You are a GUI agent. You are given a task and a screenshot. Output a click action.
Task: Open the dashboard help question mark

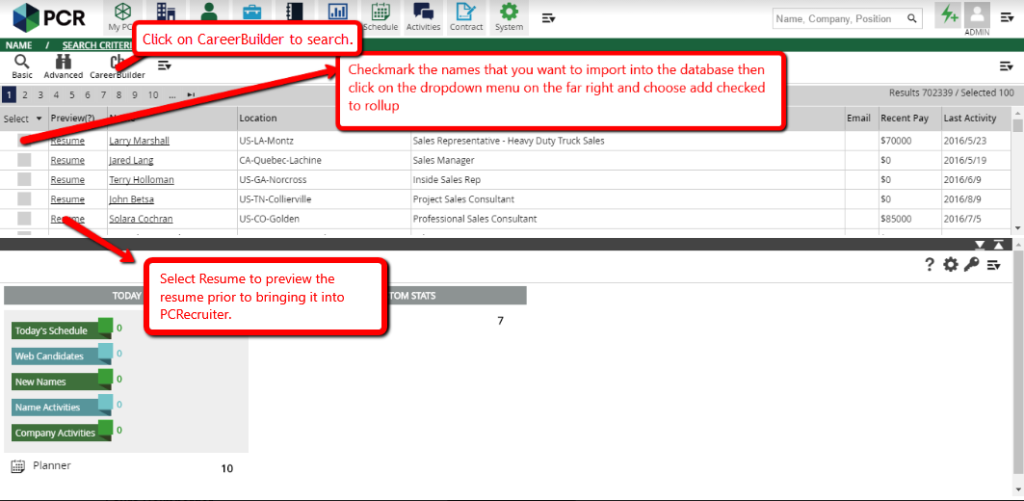coord(929,265)
